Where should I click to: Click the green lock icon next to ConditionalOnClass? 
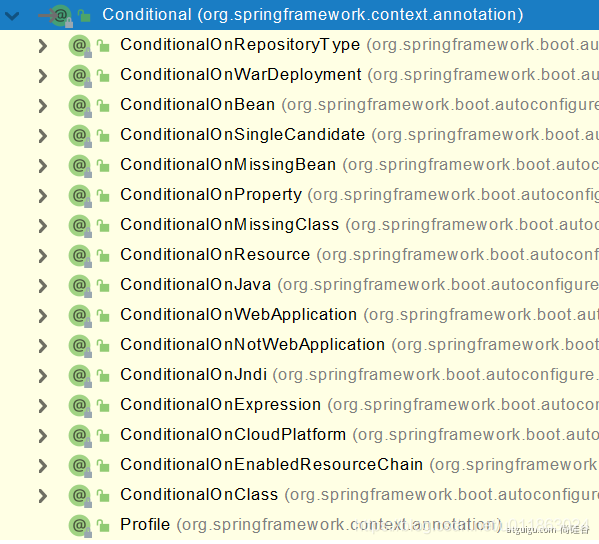(103, 496)
